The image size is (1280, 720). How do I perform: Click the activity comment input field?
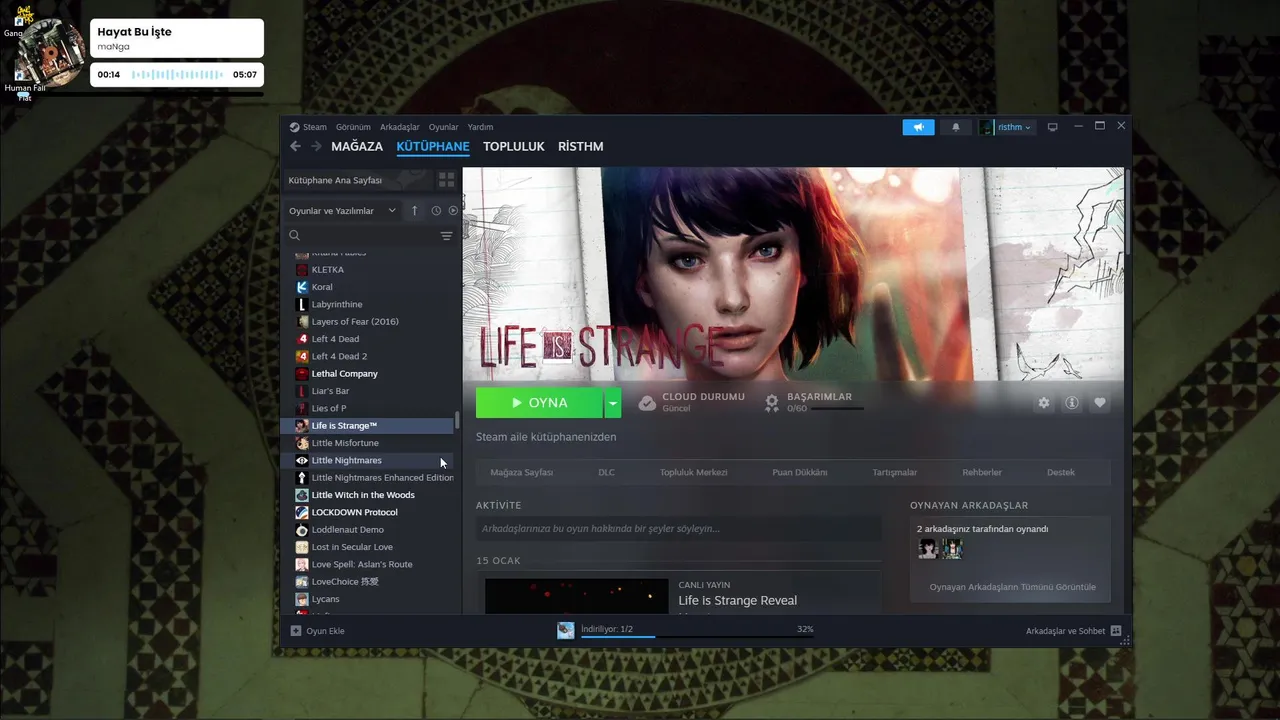pos(679,529)
